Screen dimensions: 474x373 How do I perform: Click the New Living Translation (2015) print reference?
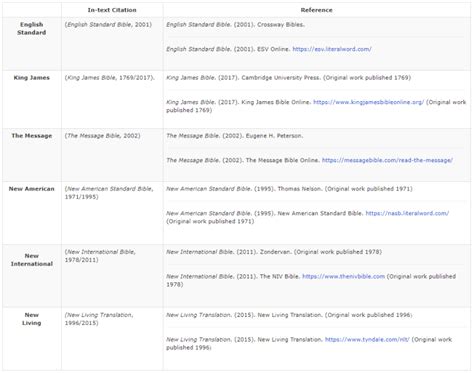(x=289, y=315)
